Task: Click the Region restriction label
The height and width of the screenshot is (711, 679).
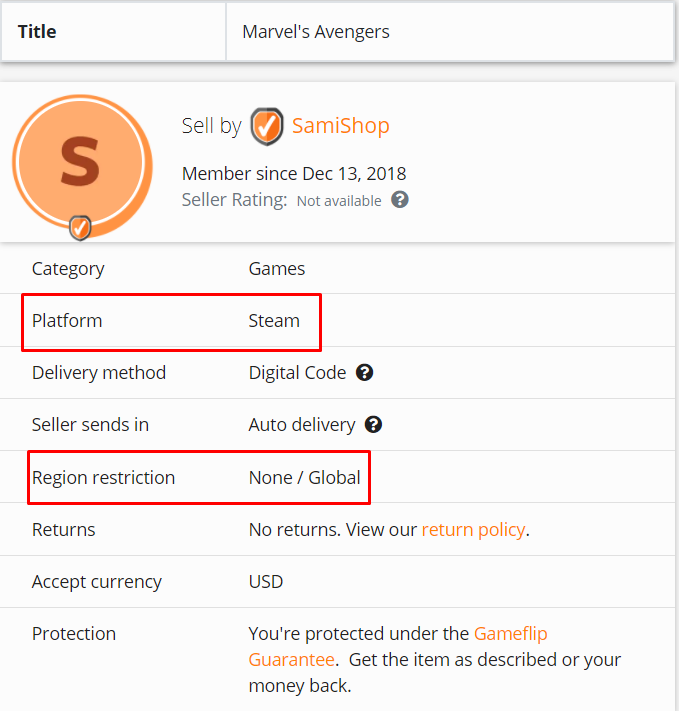Action: (x=103, y=478)
